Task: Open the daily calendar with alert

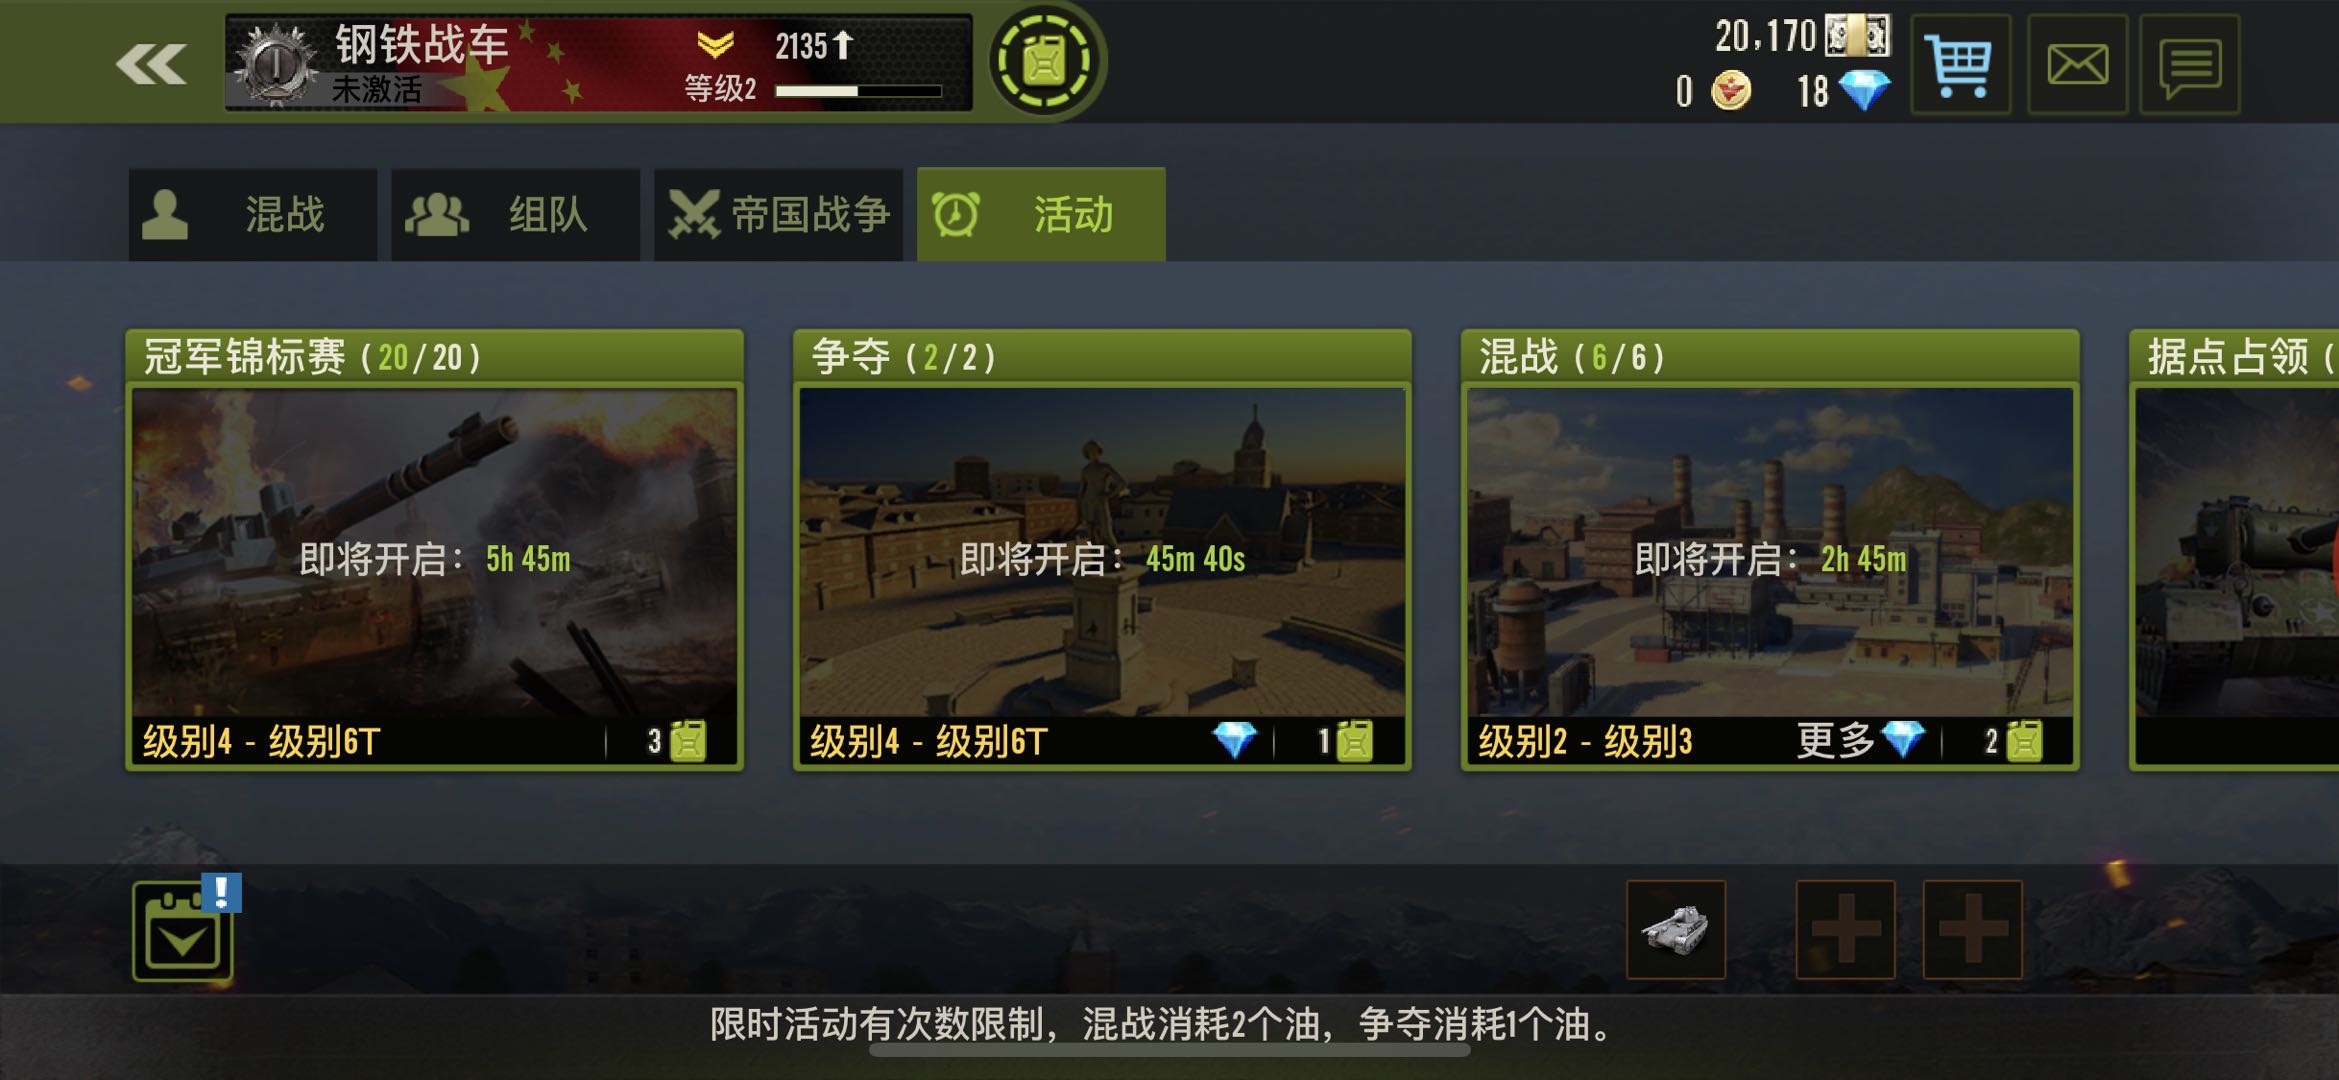Action: coord(184,930)
